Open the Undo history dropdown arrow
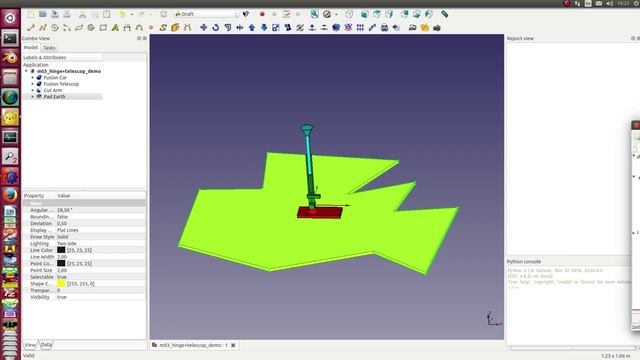 (132, 14)
